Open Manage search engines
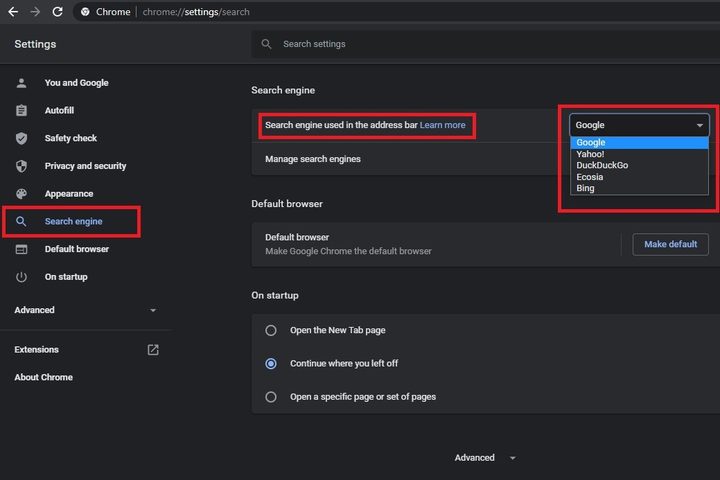 [x=313, y=159]
